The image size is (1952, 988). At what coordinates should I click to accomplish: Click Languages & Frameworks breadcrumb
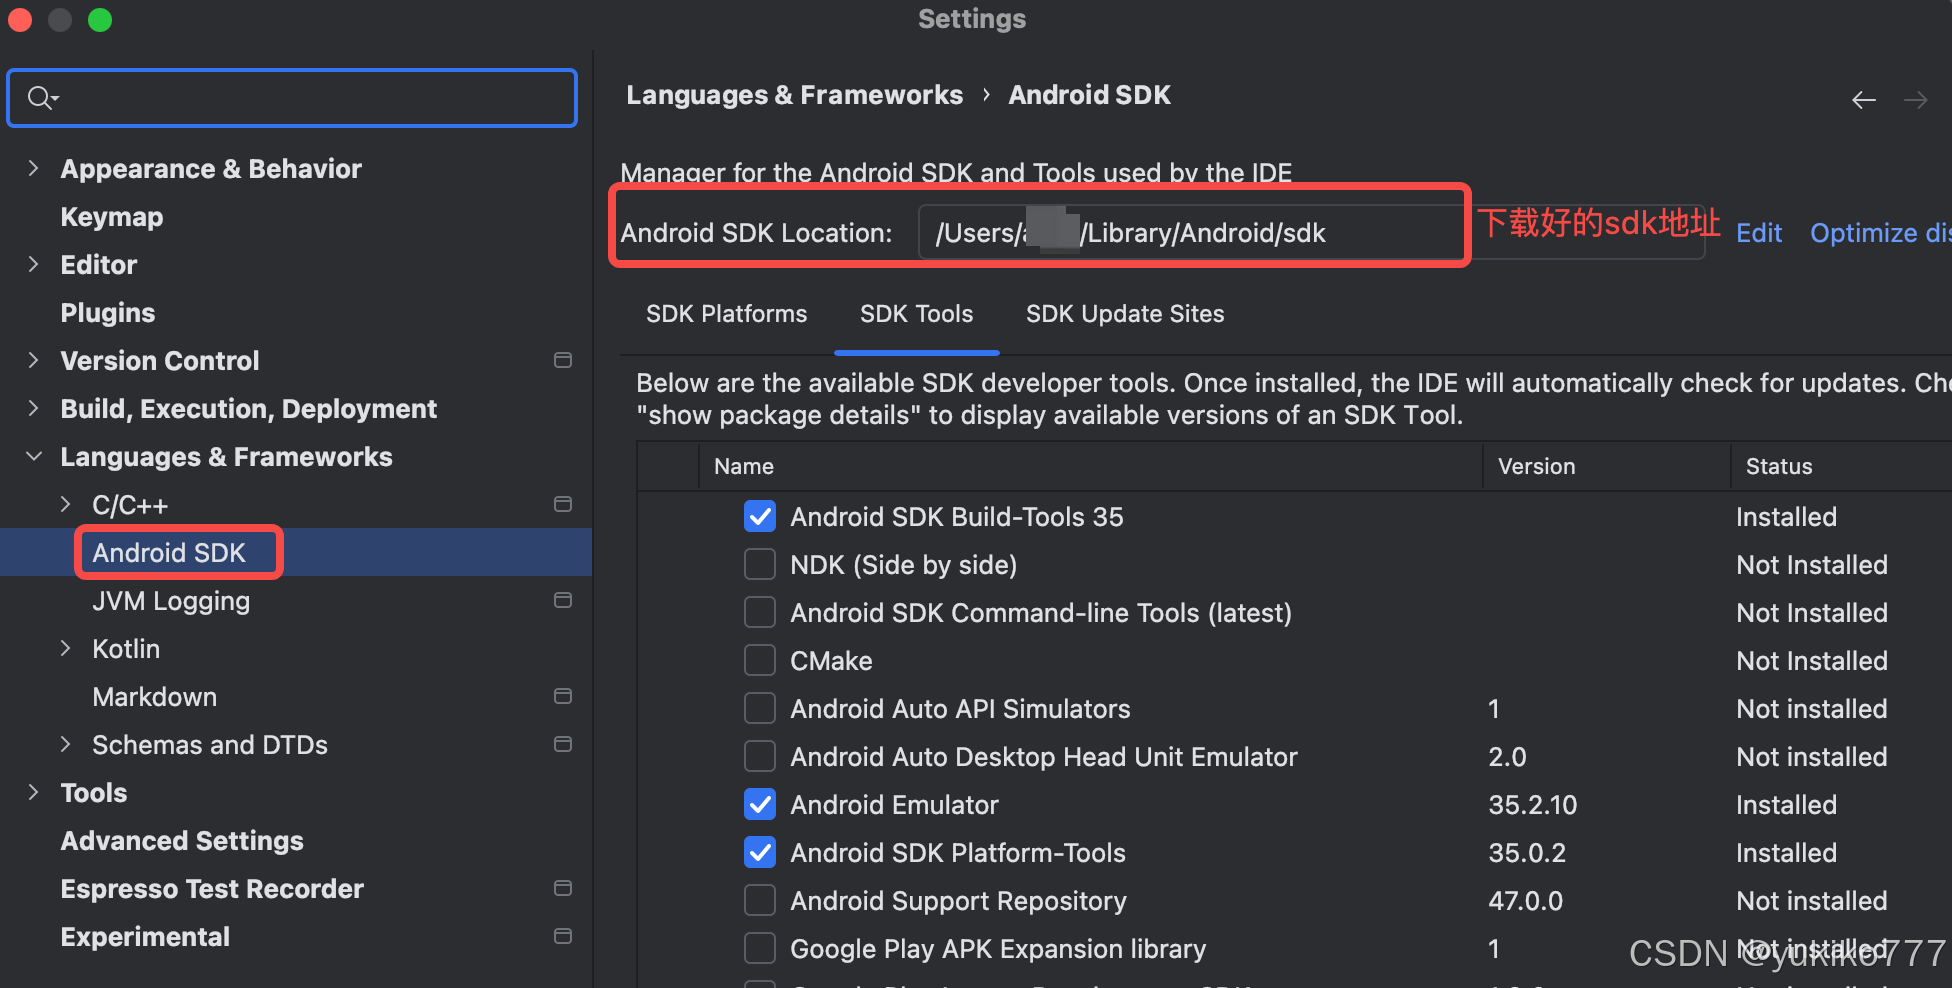click(795, 95)
